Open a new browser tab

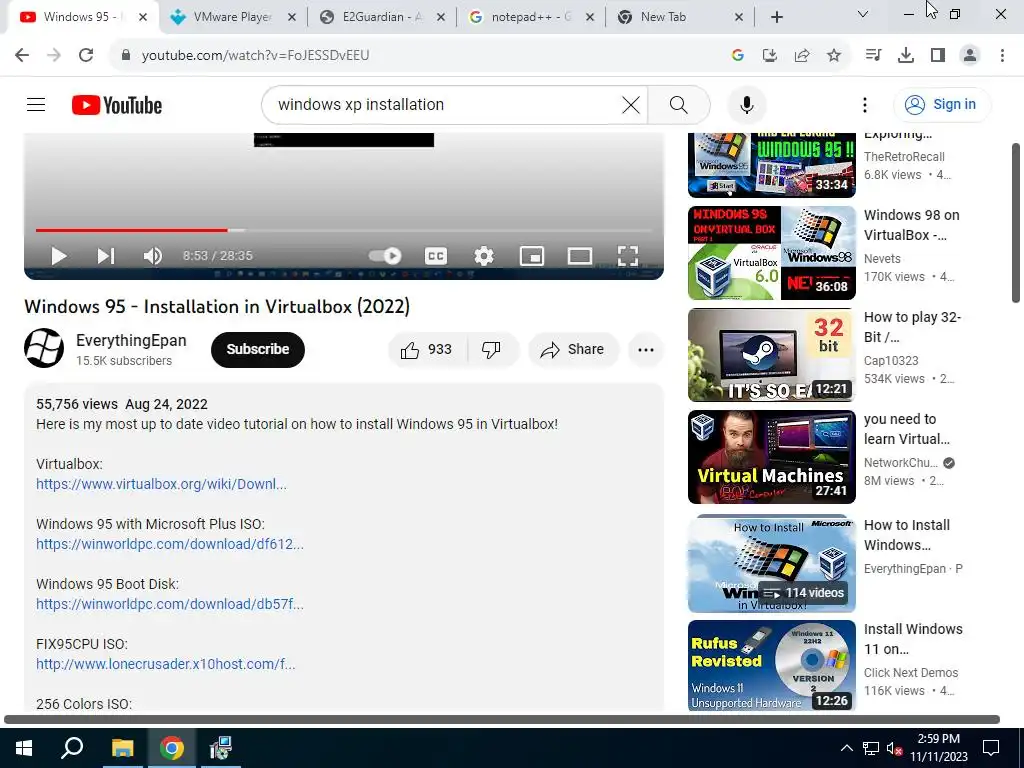click(x=776, y=17)
